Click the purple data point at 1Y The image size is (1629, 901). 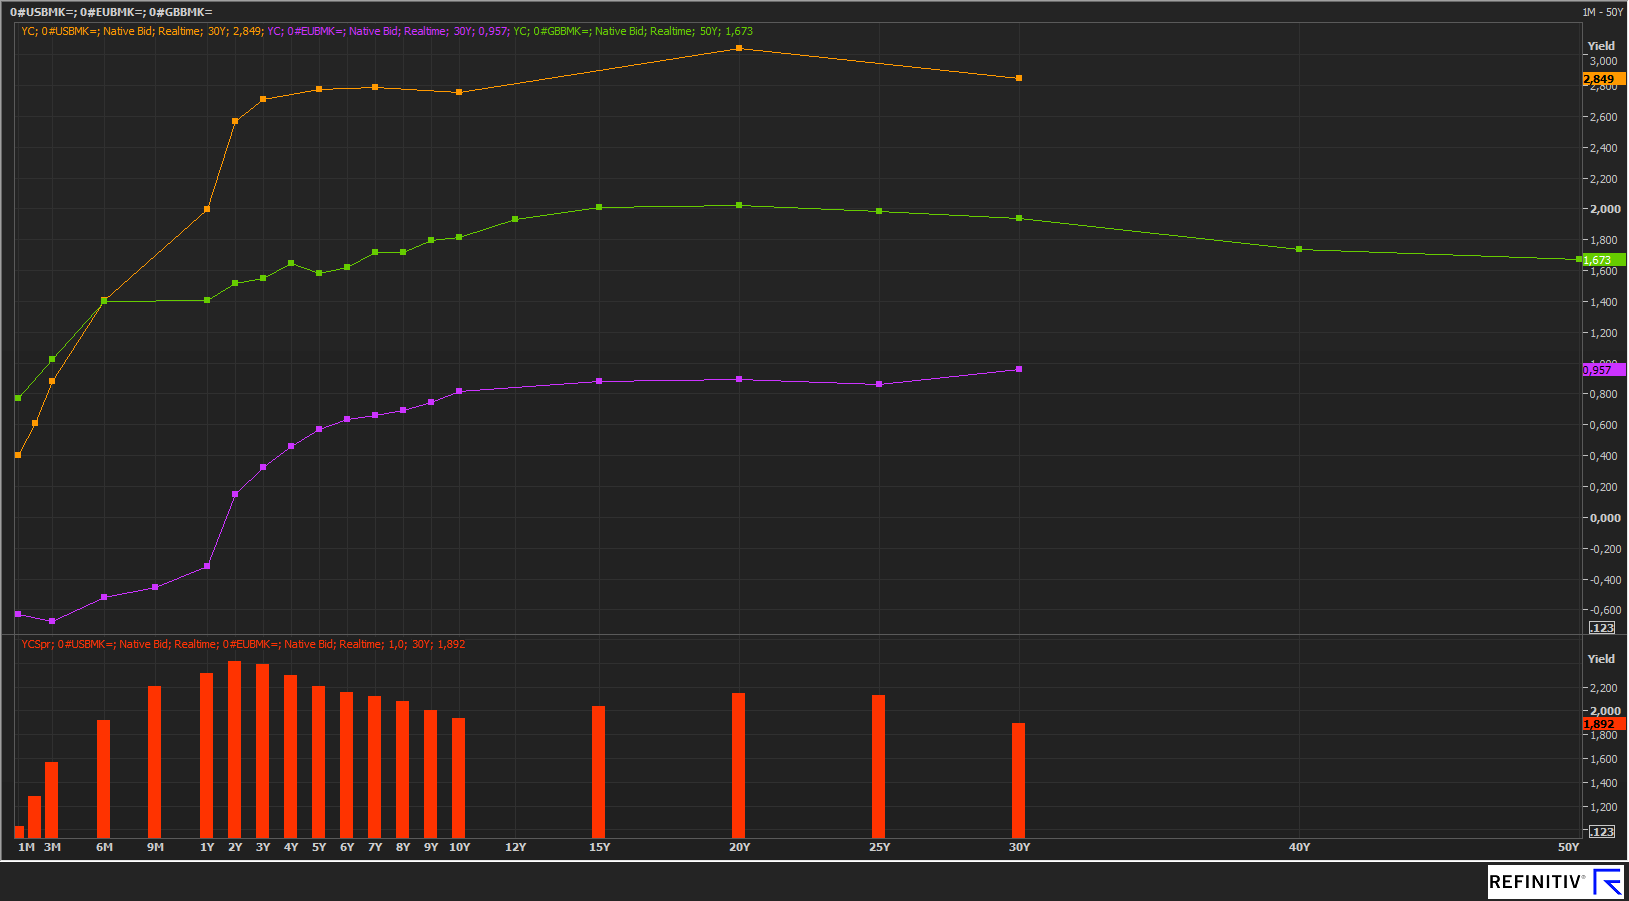click(207, 566)
